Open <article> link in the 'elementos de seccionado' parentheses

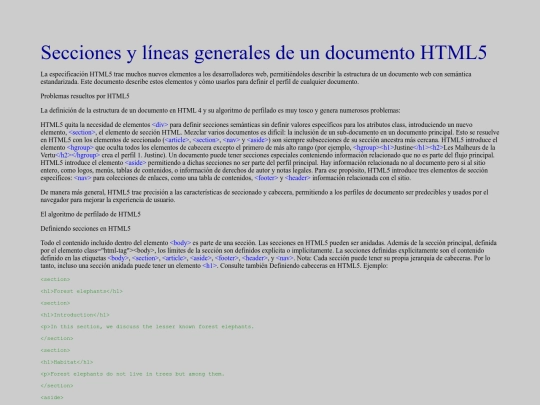(177, 140)
